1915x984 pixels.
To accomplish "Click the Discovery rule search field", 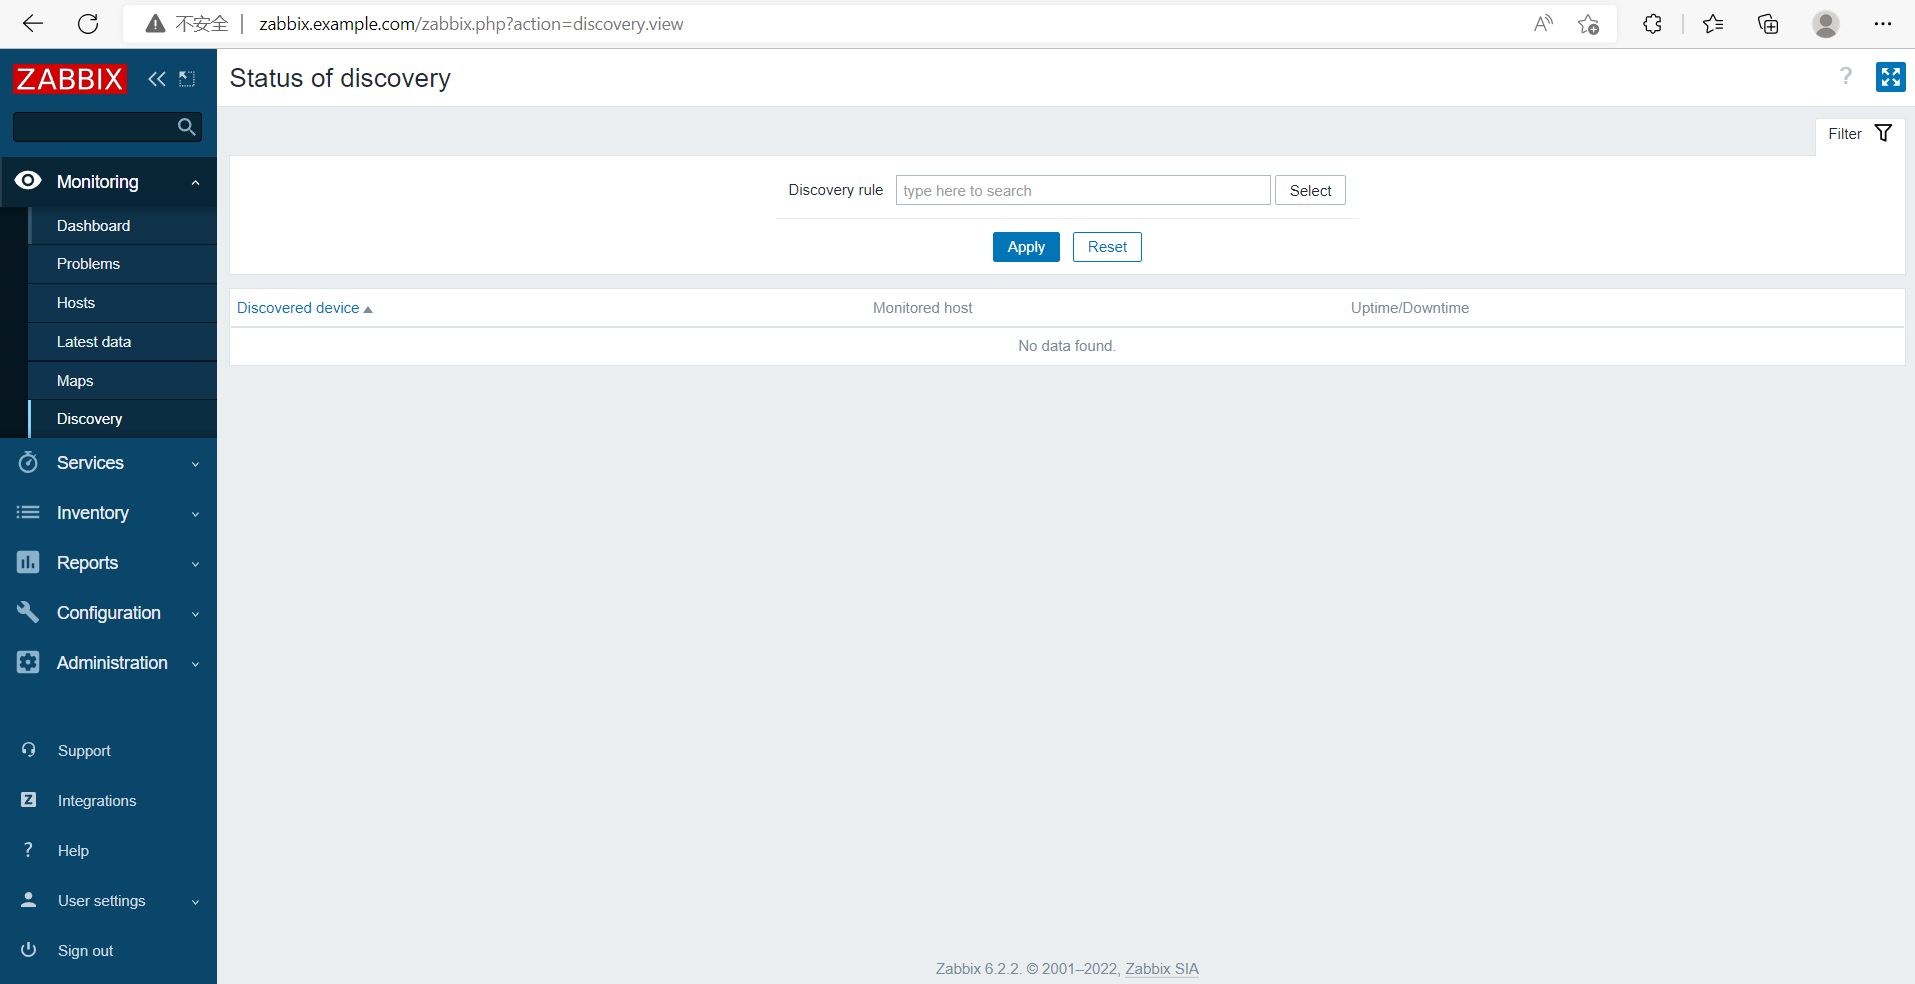I will tap(1083, 190).
